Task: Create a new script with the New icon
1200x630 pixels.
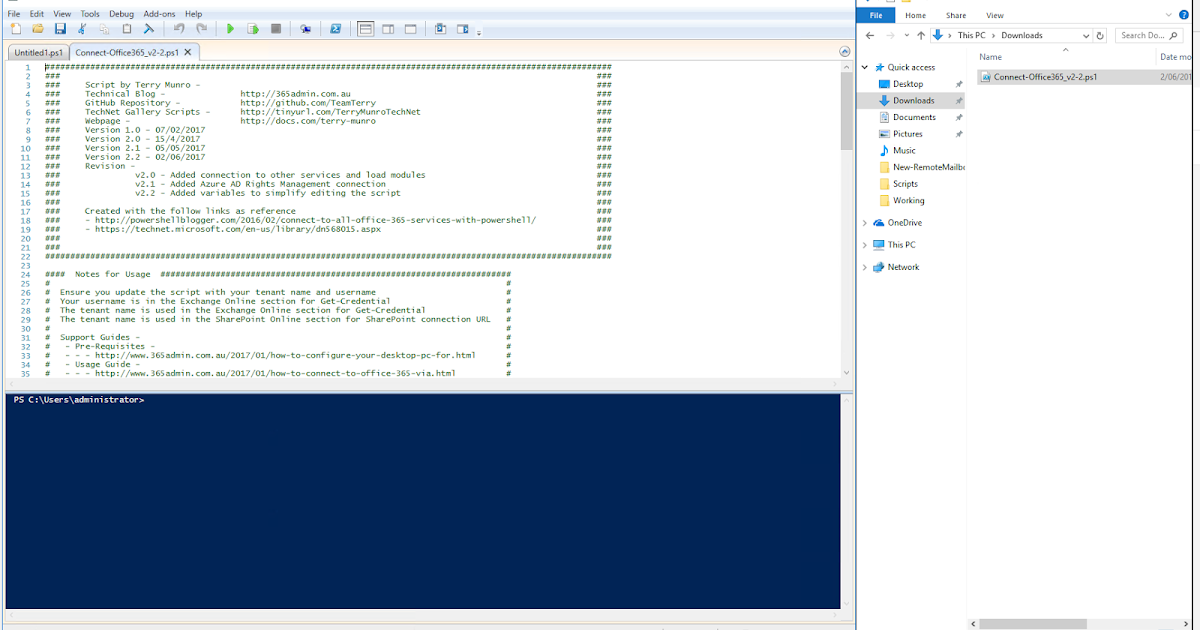Action: click(15, 29)
